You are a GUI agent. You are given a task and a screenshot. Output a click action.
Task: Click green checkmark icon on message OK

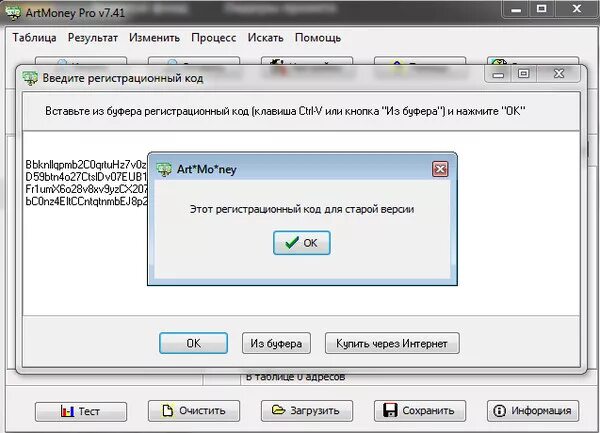[x=292, y=243]
